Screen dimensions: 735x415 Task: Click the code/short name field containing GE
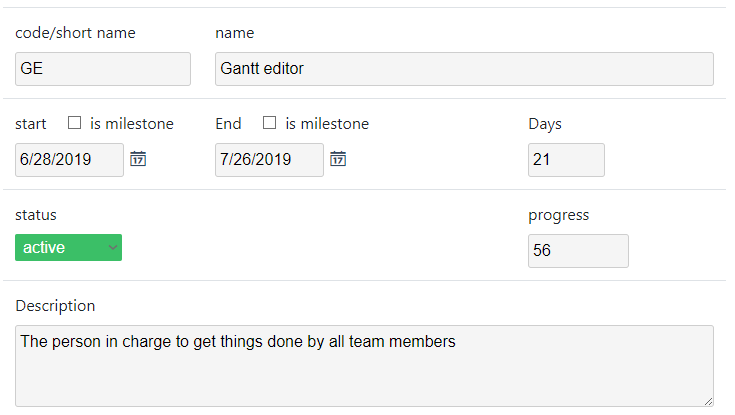click(103, 69)
